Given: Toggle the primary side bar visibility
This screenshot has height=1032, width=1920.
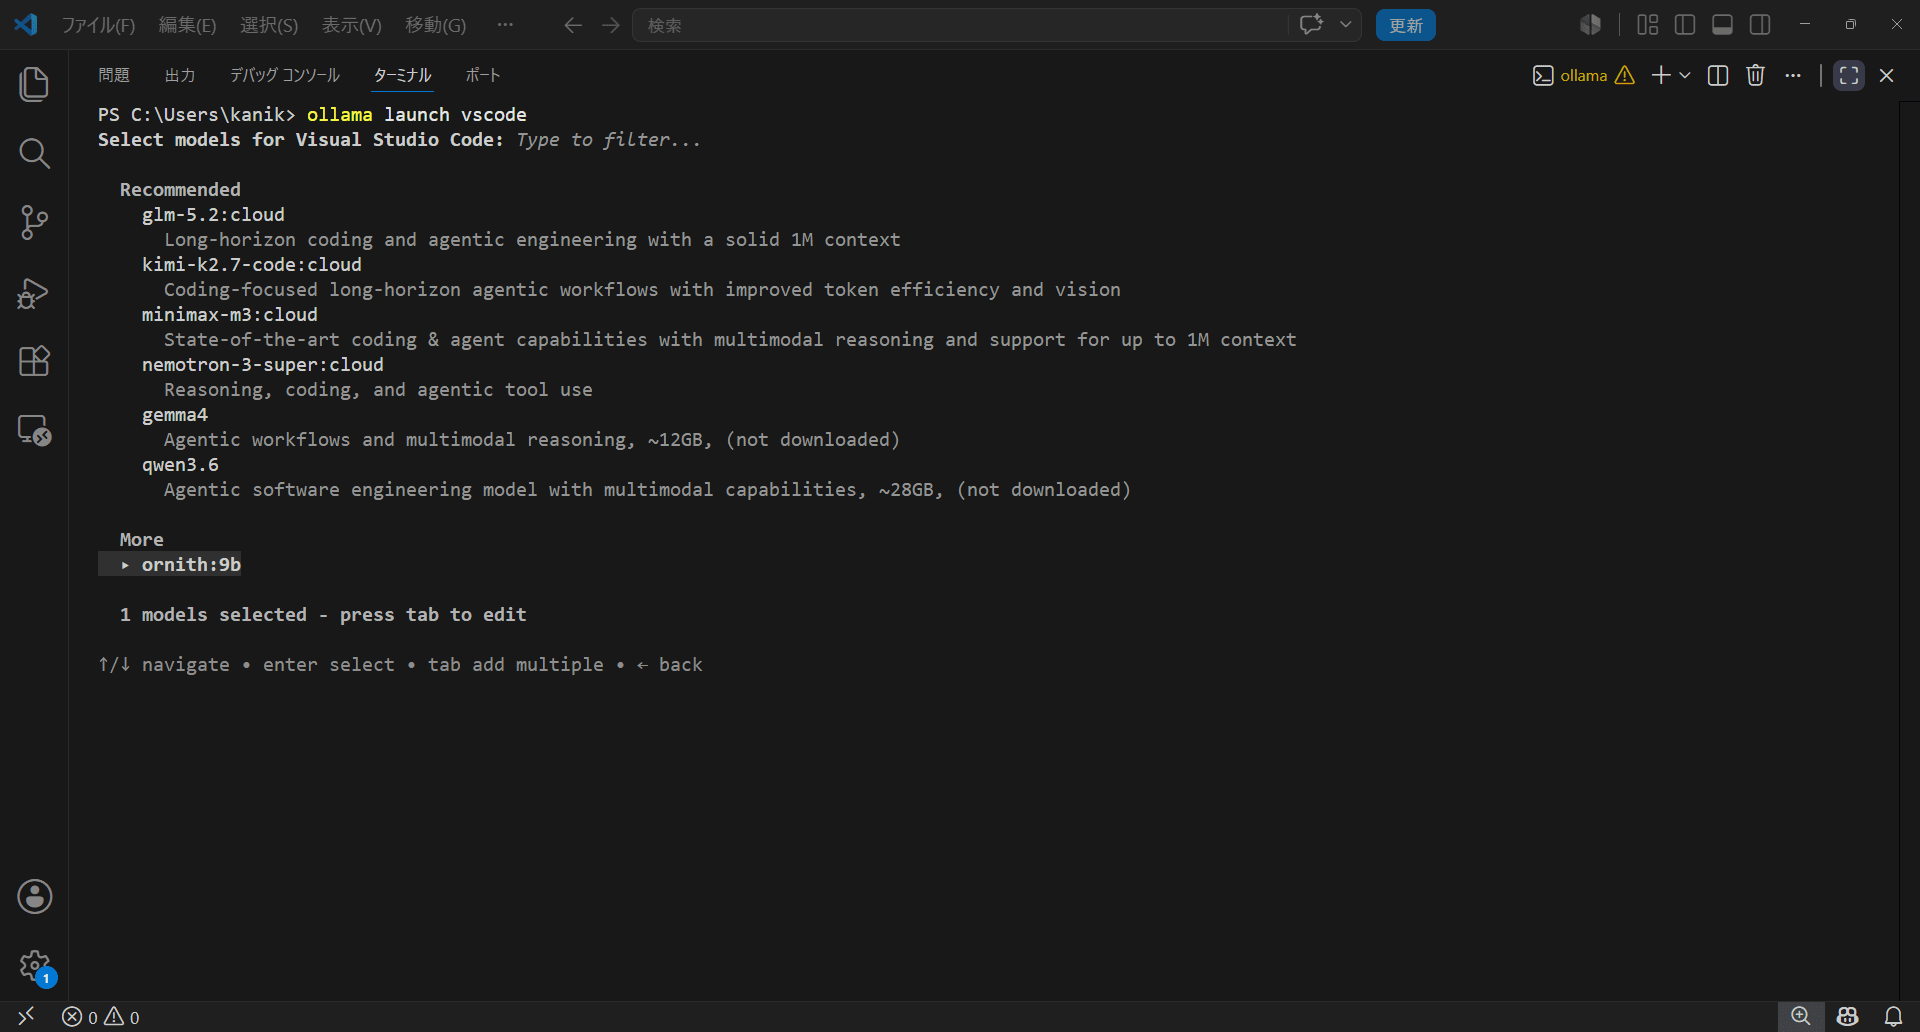Looking at the screenshot, I should coord(1685,25).
